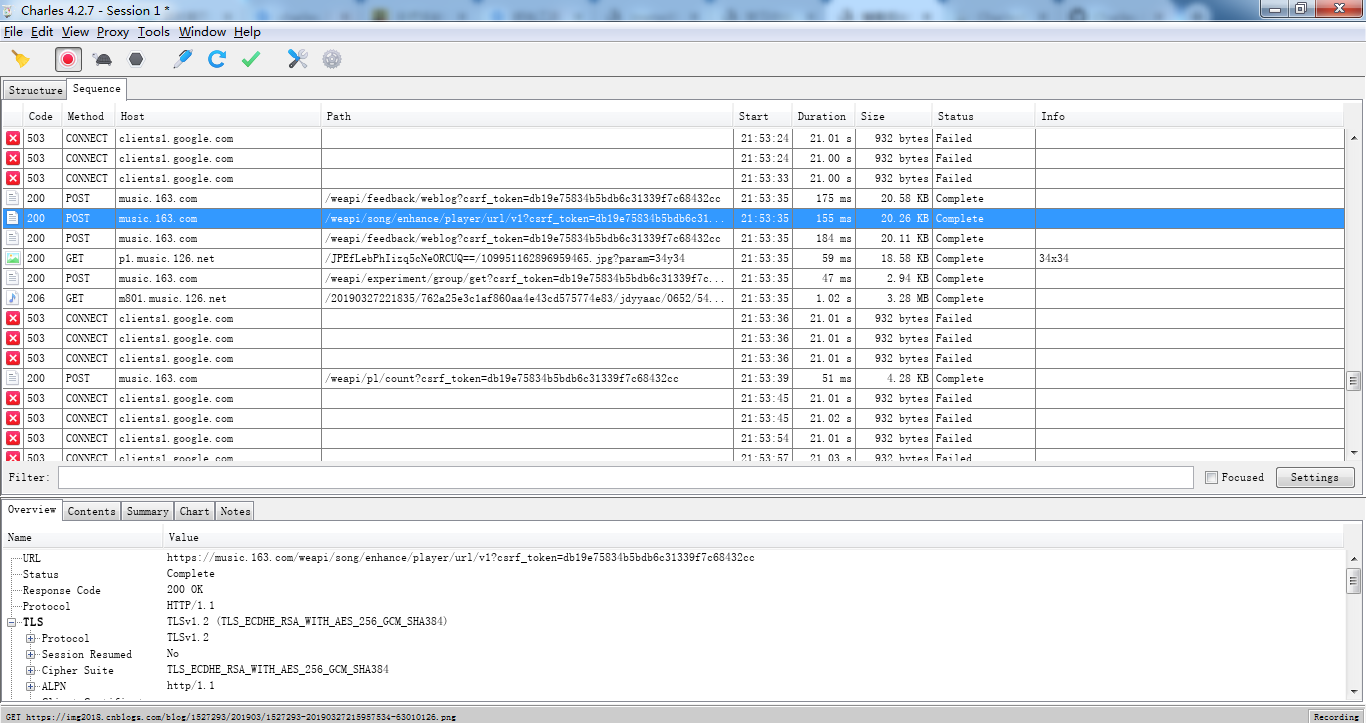The image size is (1366, 723).
Task: Enable the Focused checkbox
Action: tap(1212, 478)
